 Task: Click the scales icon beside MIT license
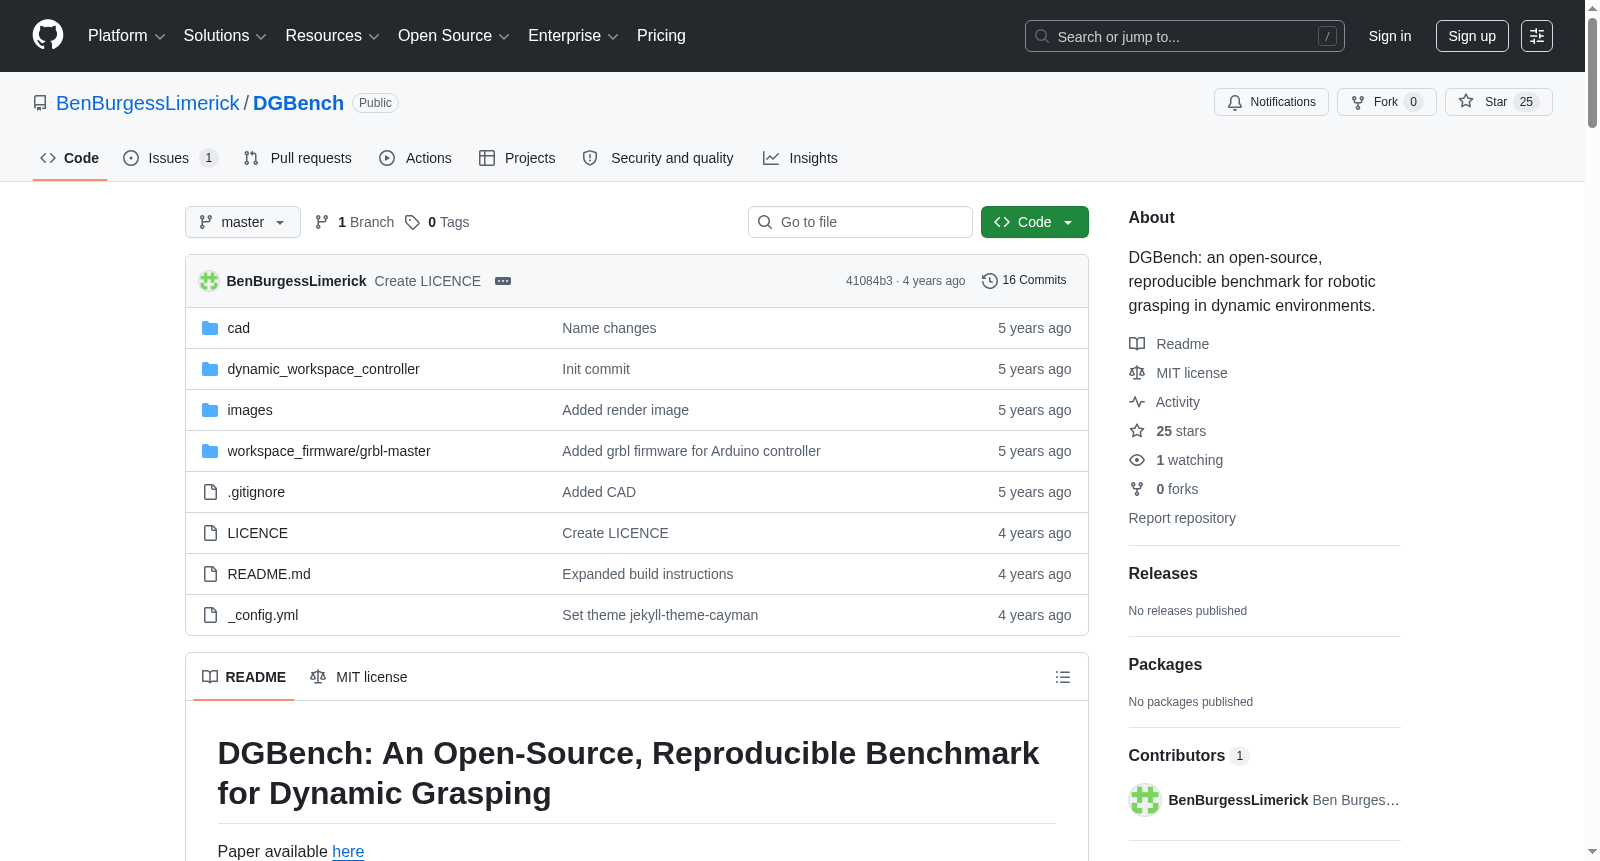point(1137,373)
